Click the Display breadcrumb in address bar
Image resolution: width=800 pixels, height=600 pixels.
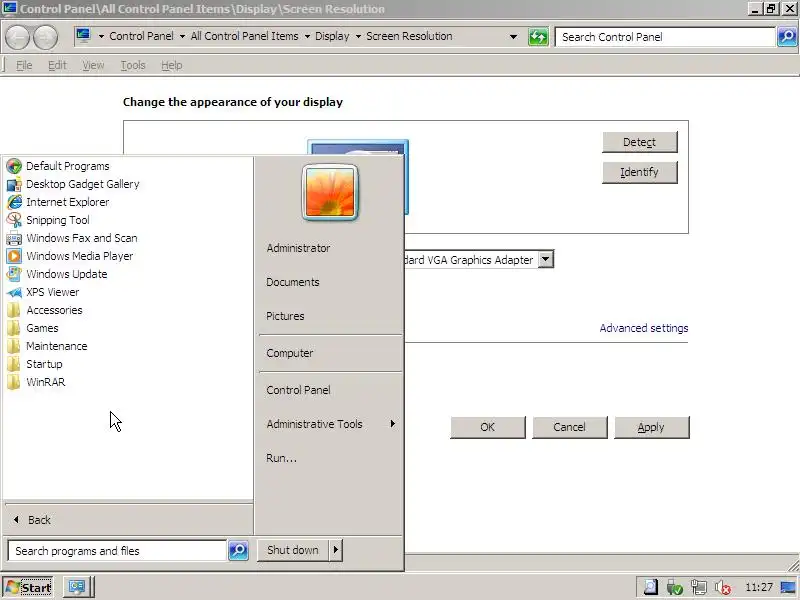pos(332,36)
